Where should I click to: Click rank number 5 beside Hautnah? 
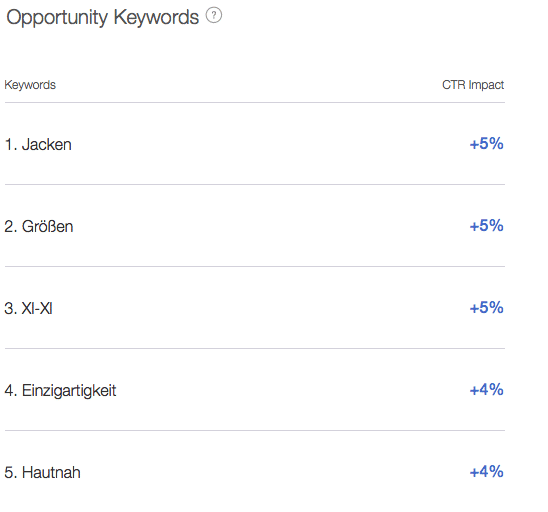11,472
